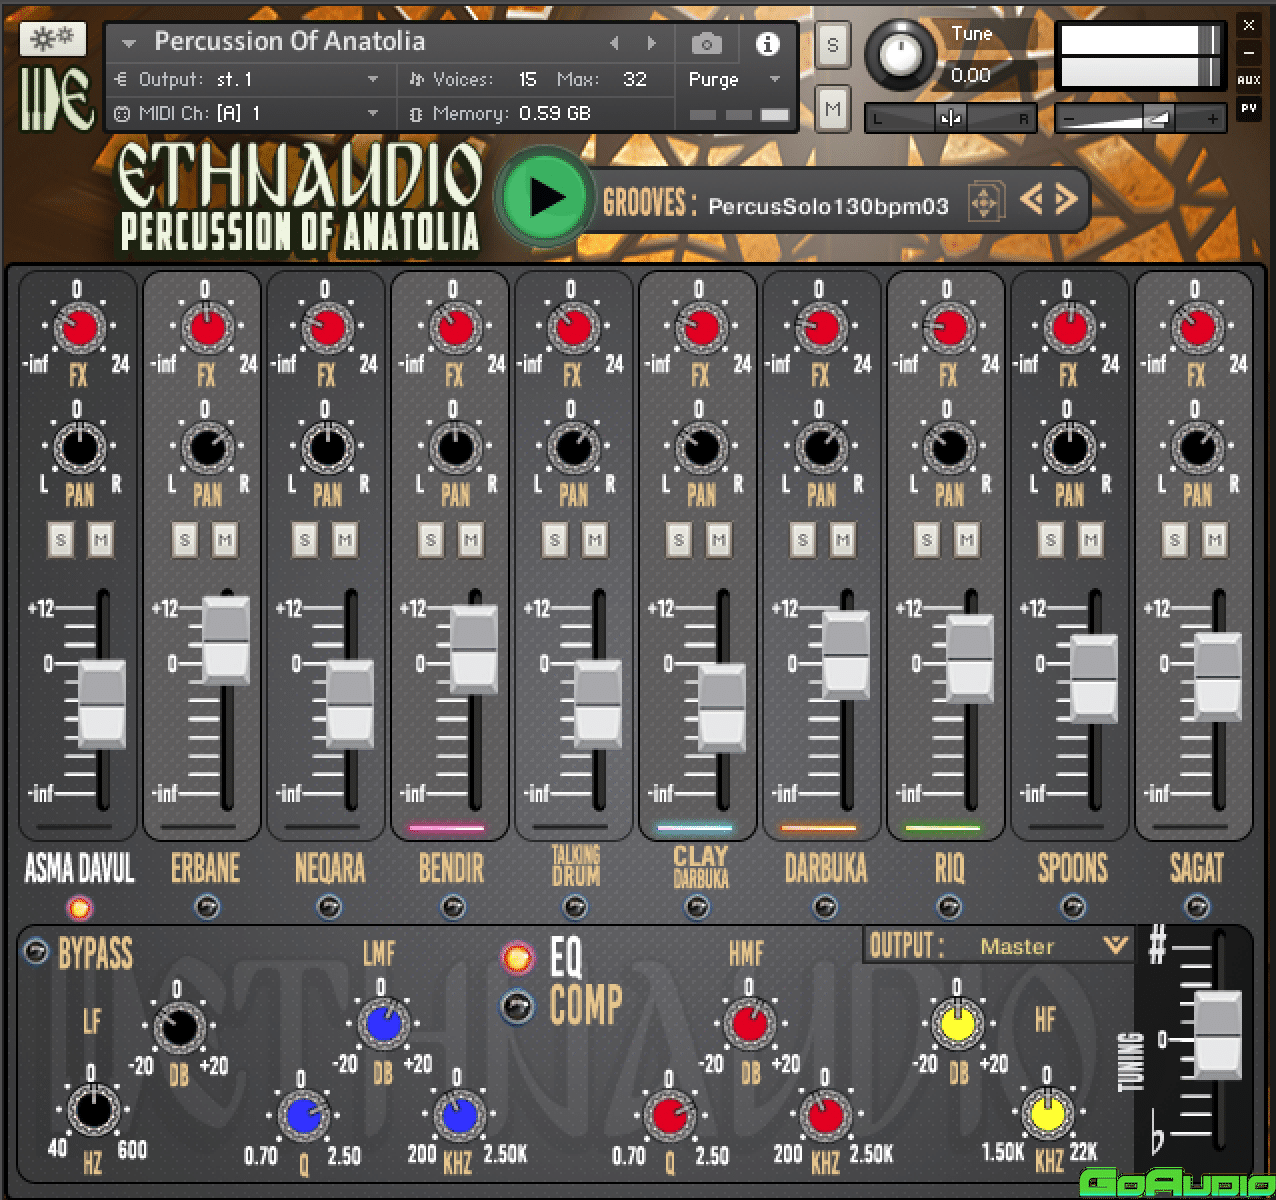
Task: Click the groove drag-to-DAW icon
Action: (x=984, y=202)
